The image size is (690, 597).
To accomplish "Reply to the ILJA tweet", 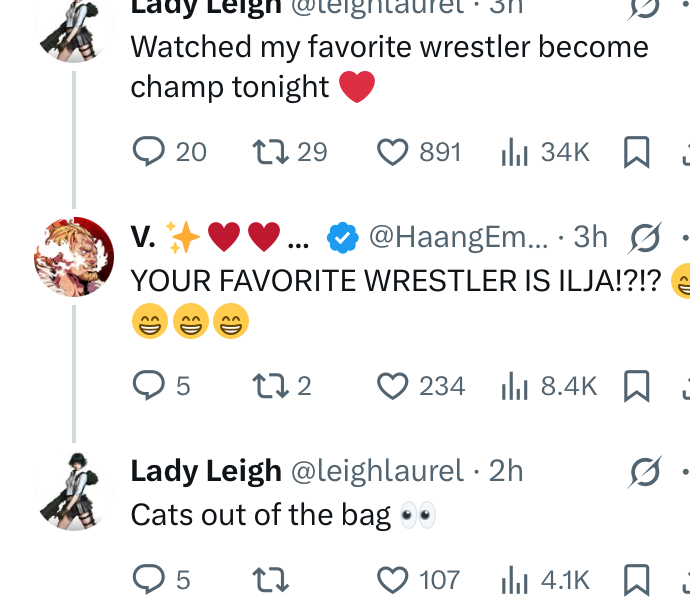I will pos(149,385).
